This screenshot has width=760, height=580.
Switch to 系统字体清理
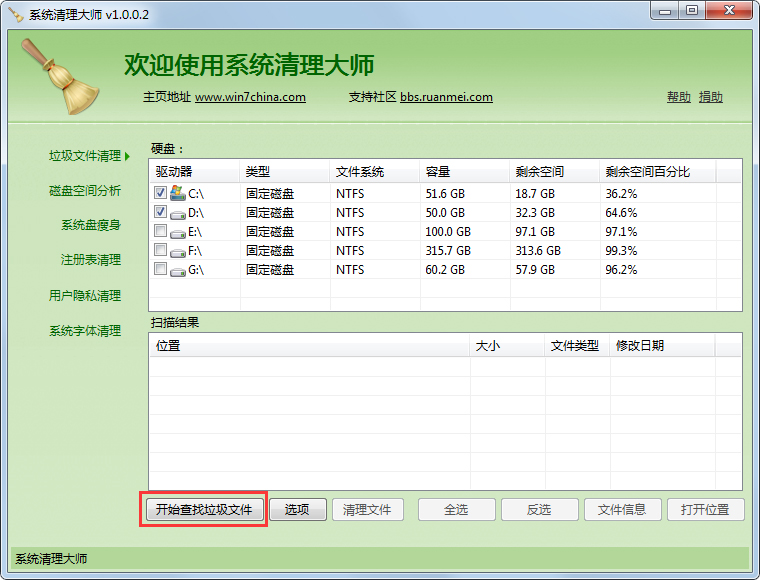tap(85, 331)
